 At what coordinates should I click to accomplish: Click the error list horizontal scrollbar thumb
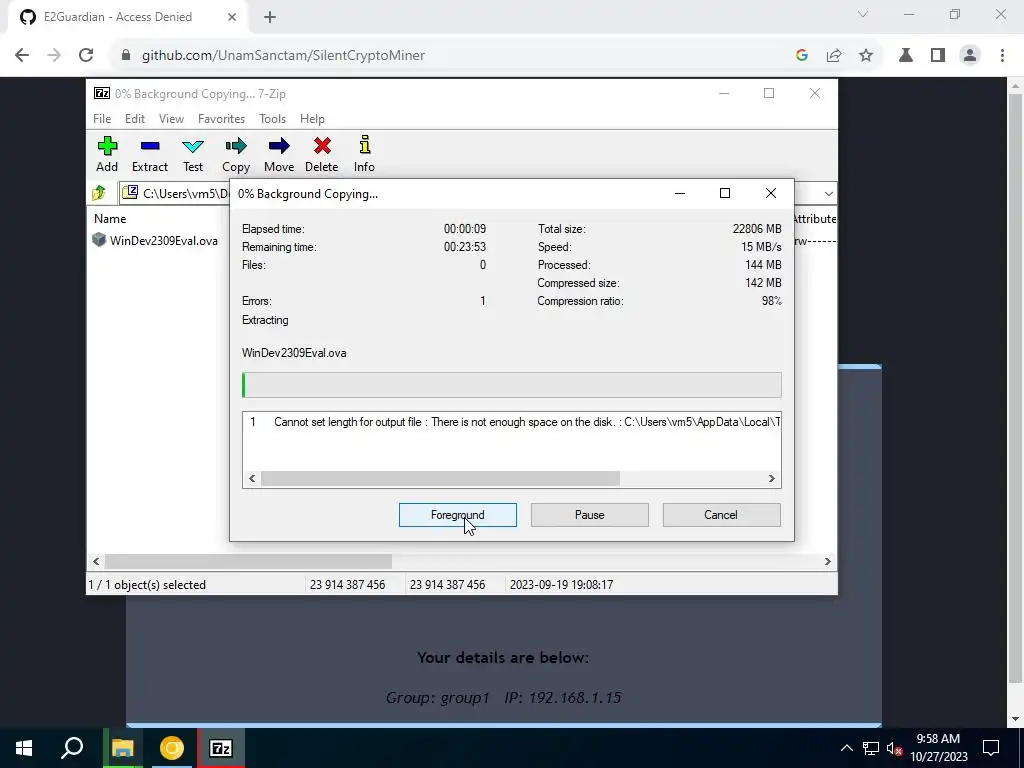tap(440, 479)
